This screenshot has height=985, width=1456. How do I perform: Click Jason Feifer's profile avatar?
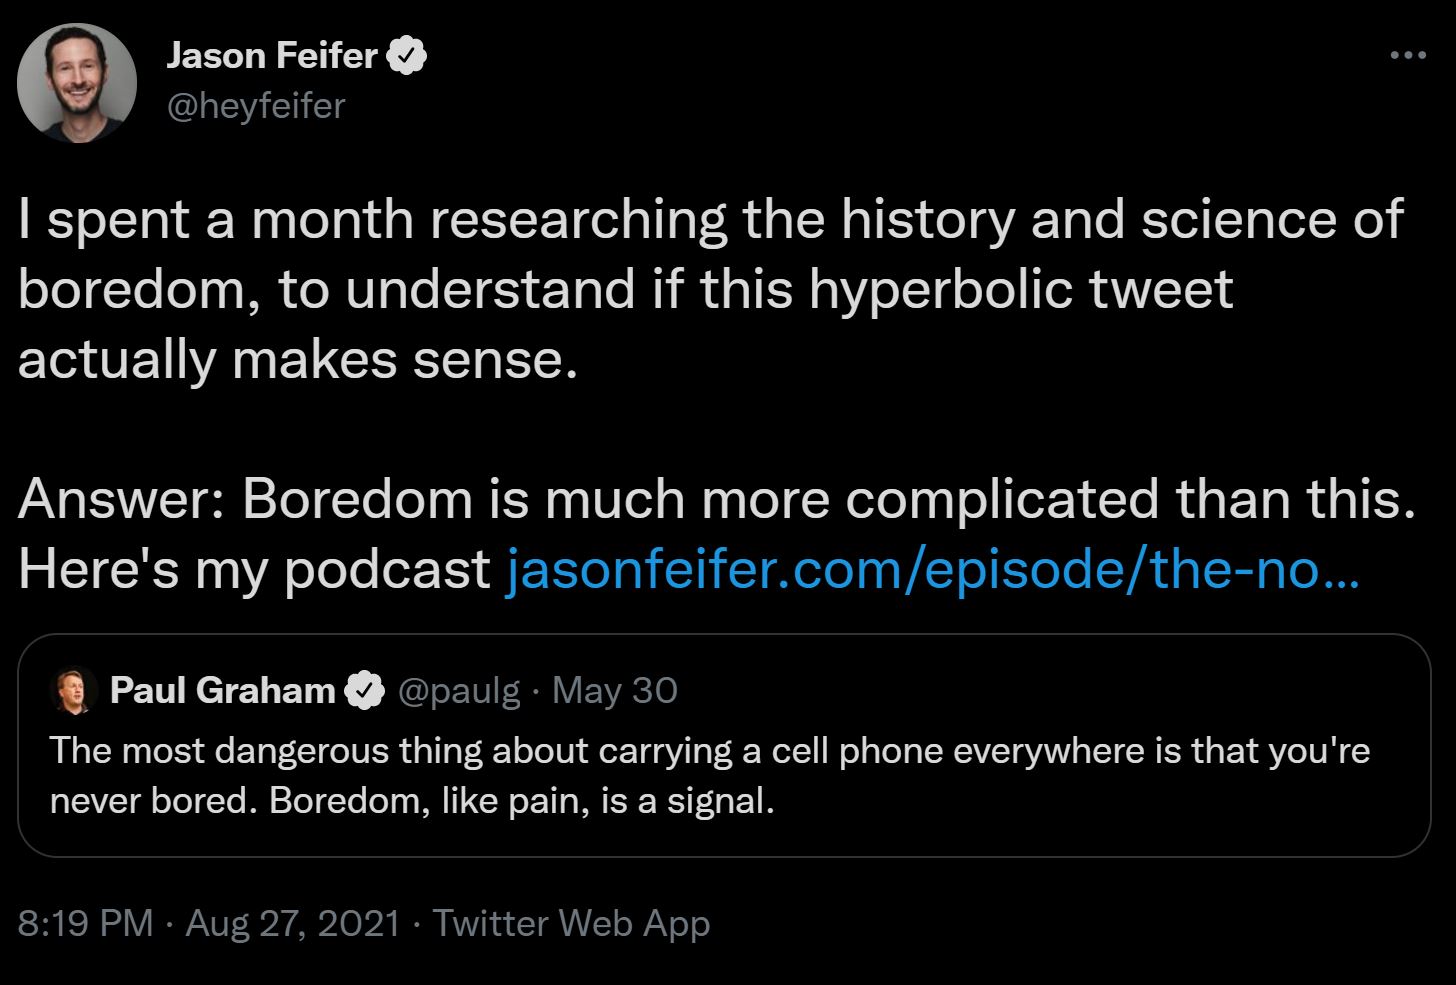point(77,82)
